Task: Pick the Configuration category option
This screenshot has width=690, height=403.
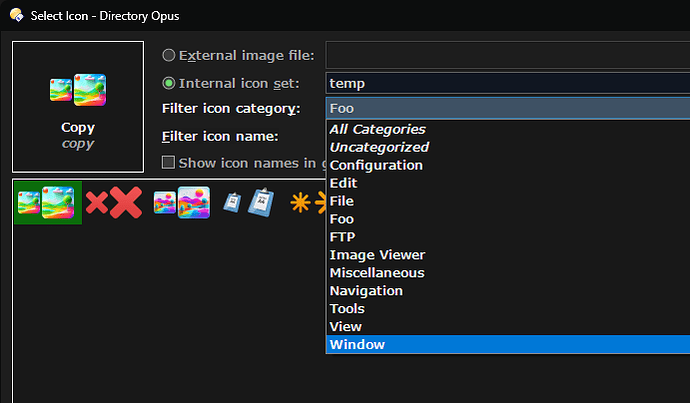Action: (376, 165)
